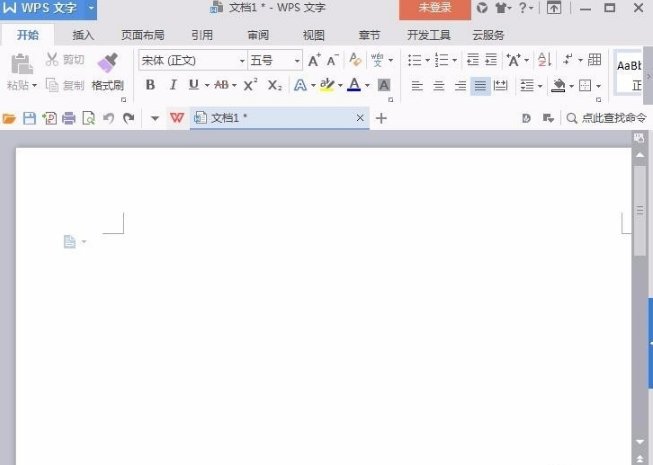Screen dimensions: 653x465
Task: Center align the paragraph
Action: [x=439, y=86]
